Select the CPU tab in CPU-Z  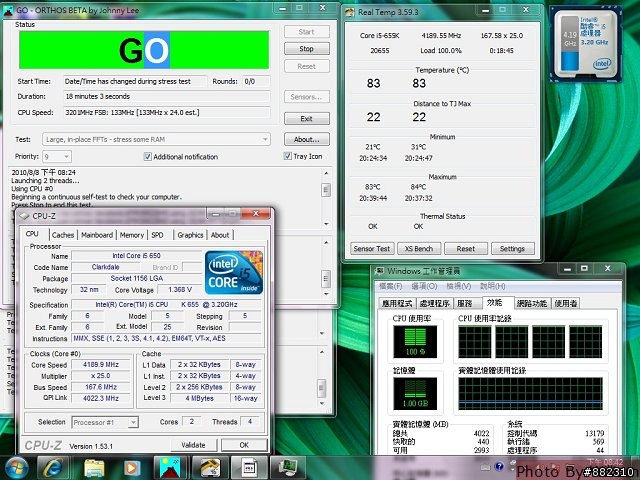[32, 234]
